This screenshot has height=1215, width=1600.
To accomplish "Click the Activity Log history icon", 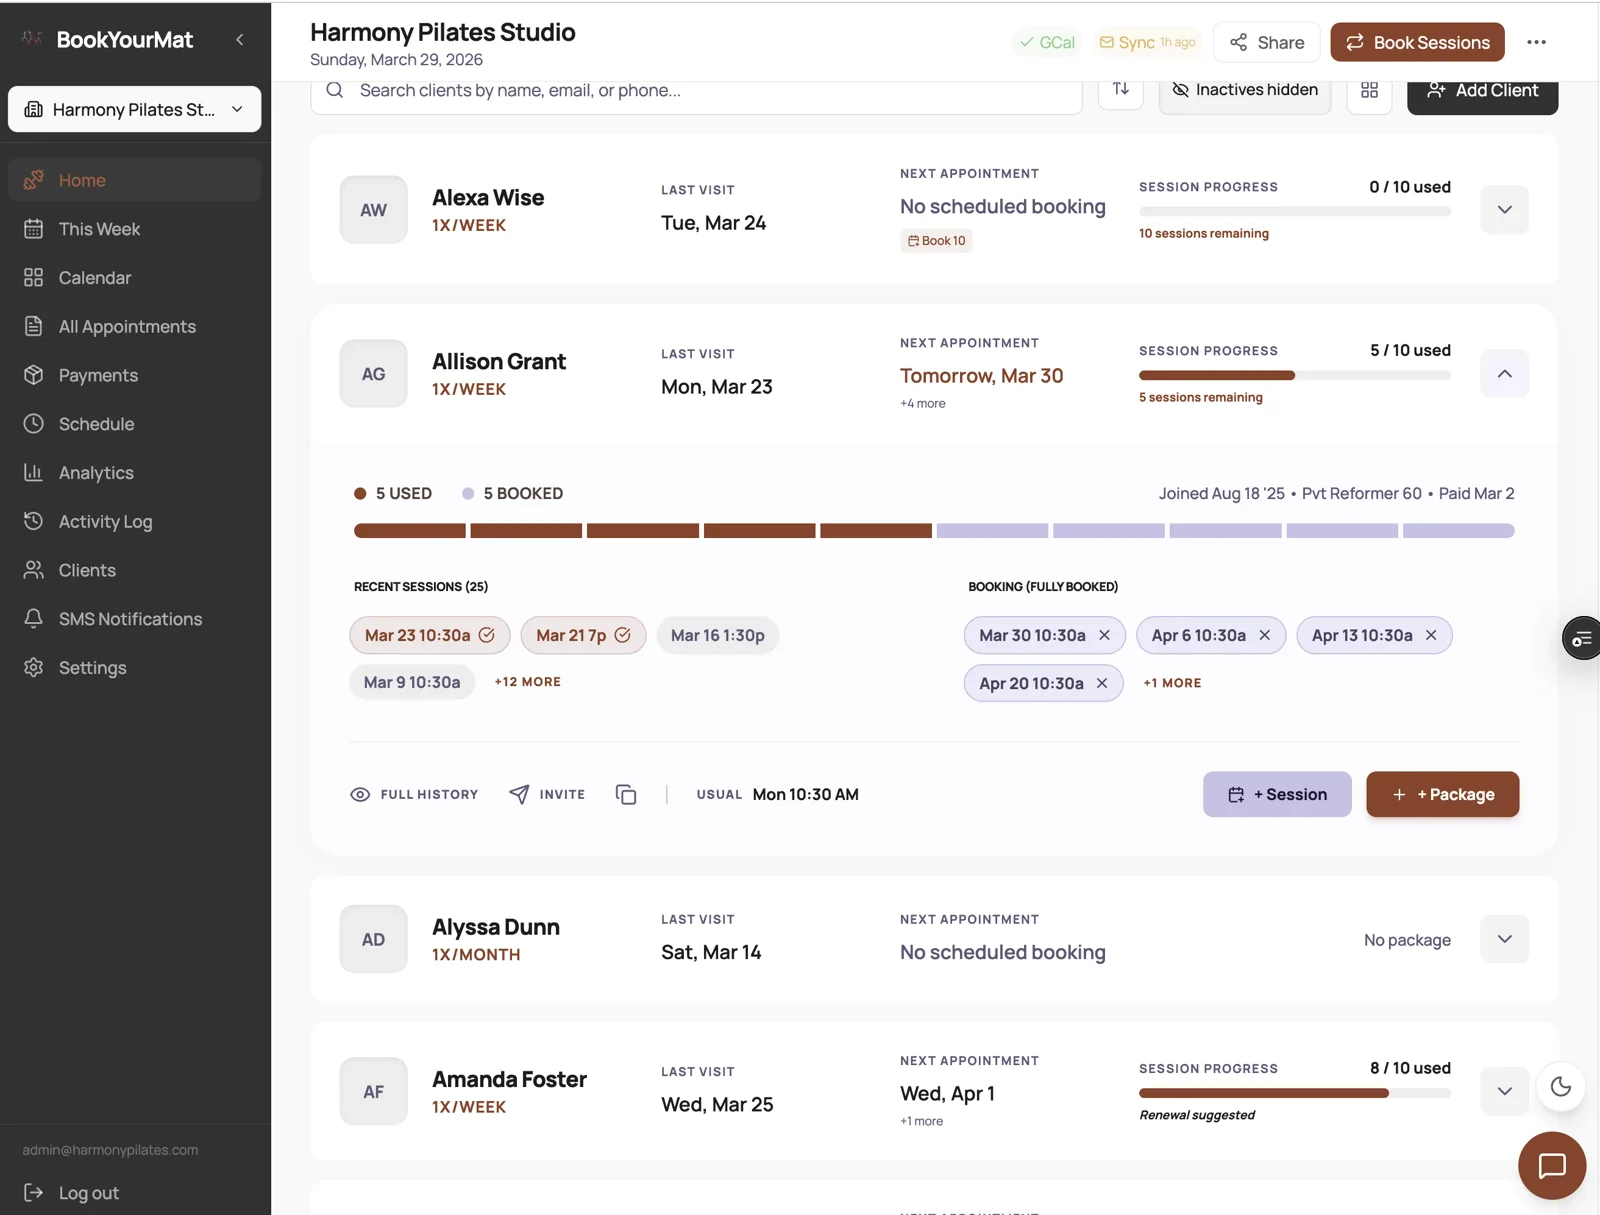I will [33, 521].
